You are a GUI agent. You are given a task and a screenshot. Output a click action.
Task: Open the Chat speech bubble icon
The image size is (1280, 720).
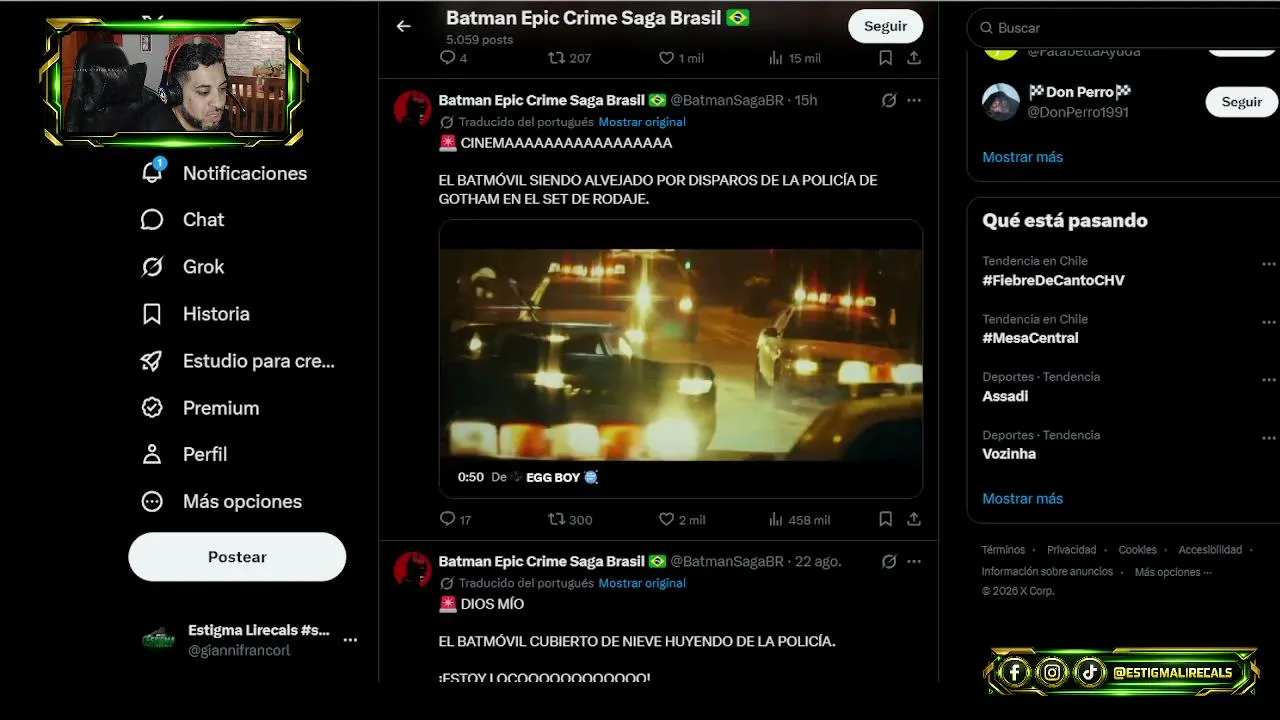tap(152, 219)
